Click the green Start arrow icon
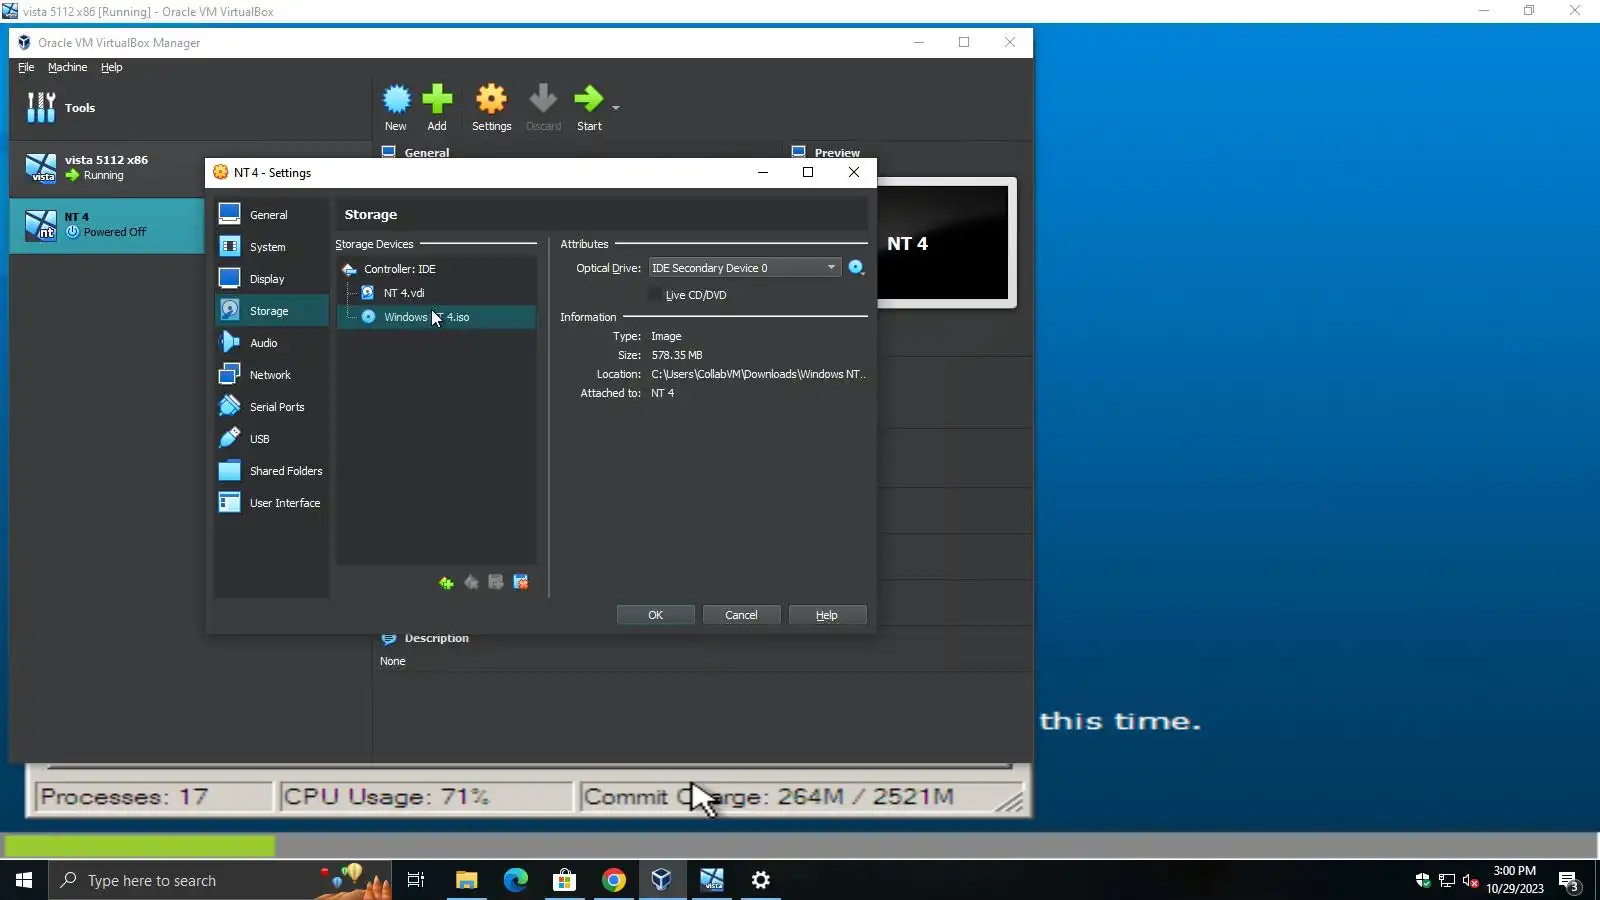Screen dimensions: 1600x900 pyautogui.click(x=588, y=99)
